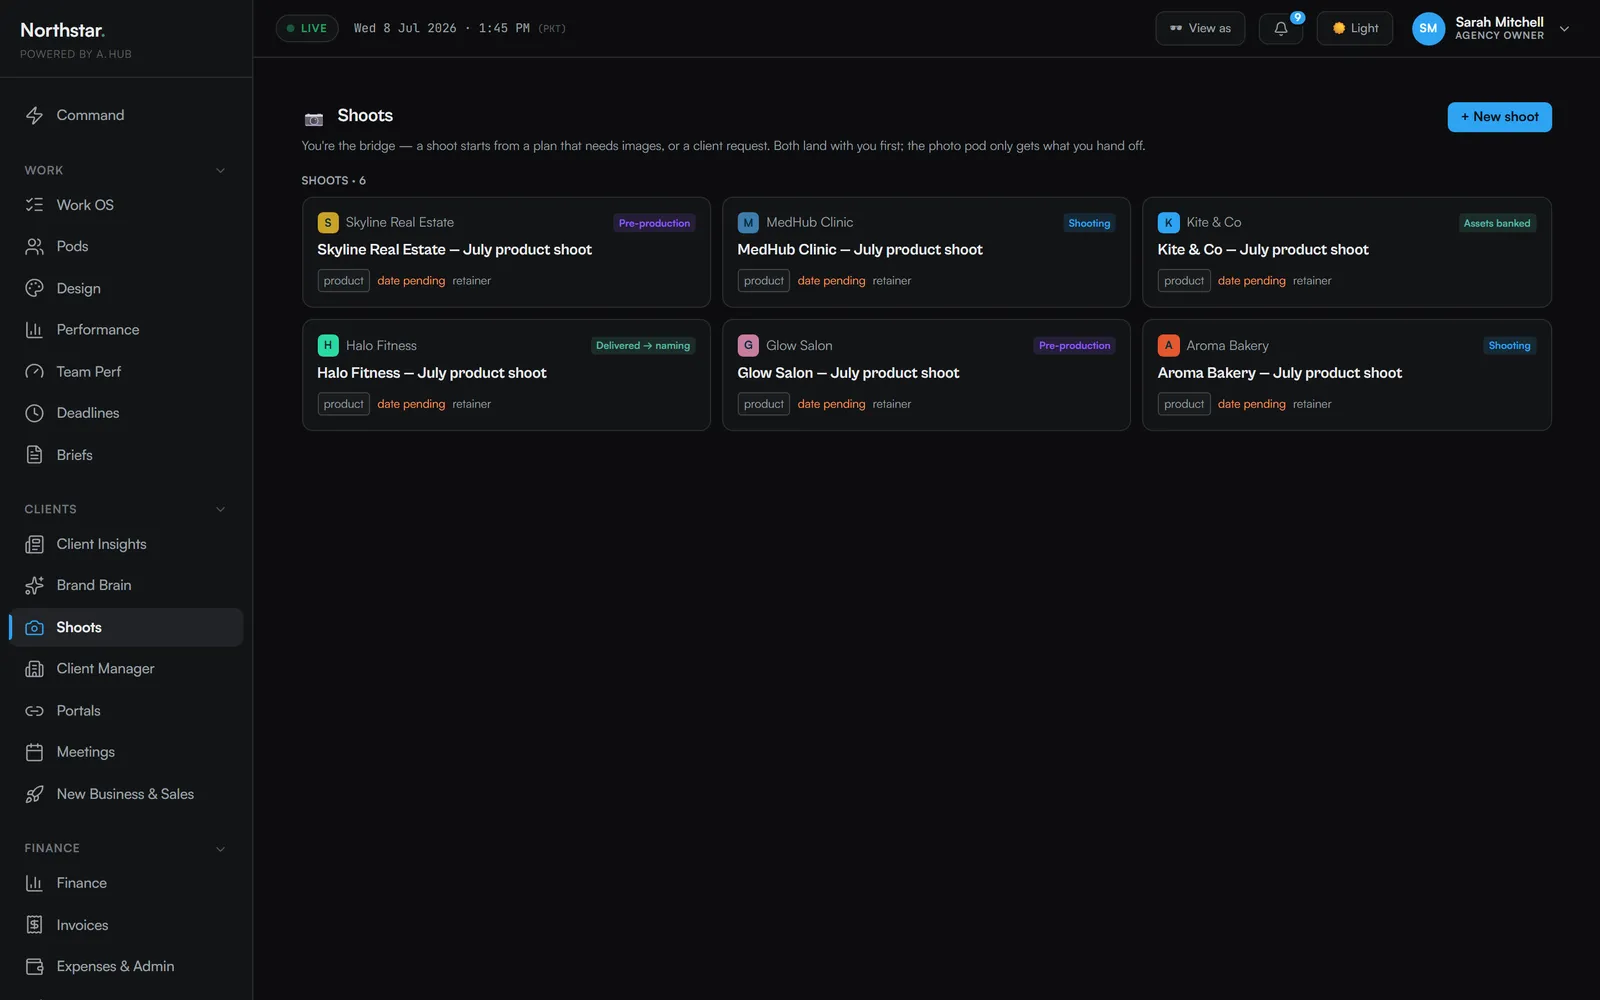Open Brand Brain sparkle icon
This screenshot has width=1600, height=1000.
(x=34, y=585)
